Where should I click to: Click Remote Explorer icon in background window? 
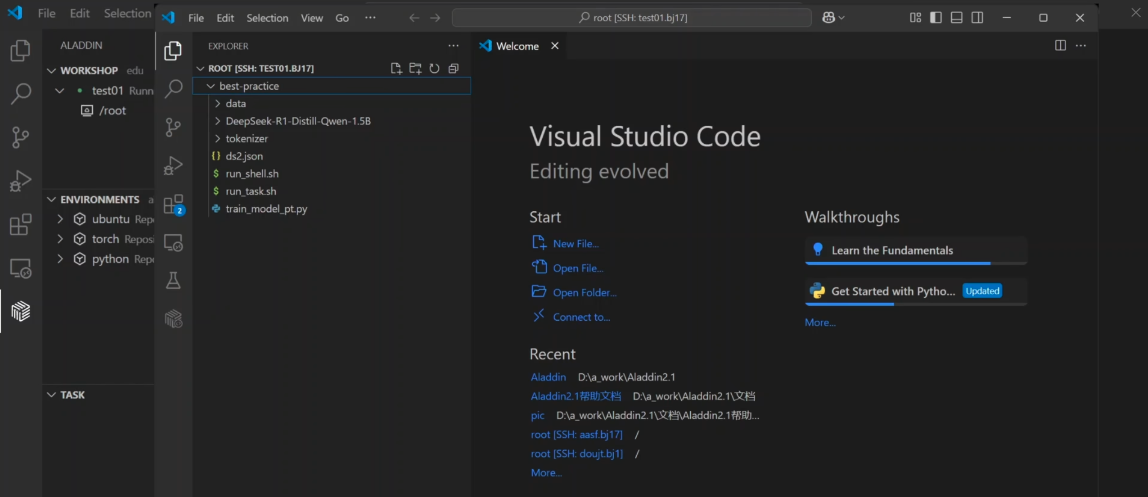pyautogui.click(x=20, y=268)
